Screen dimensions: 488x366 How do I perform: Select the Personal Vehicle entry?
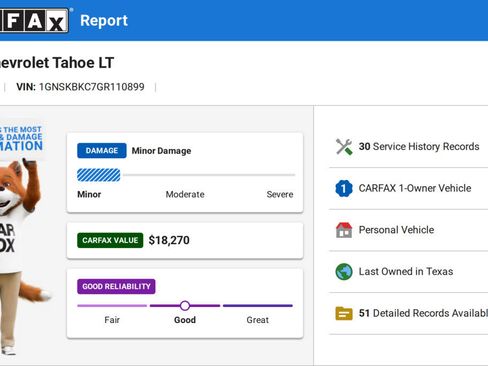click(x=408, y=230)
